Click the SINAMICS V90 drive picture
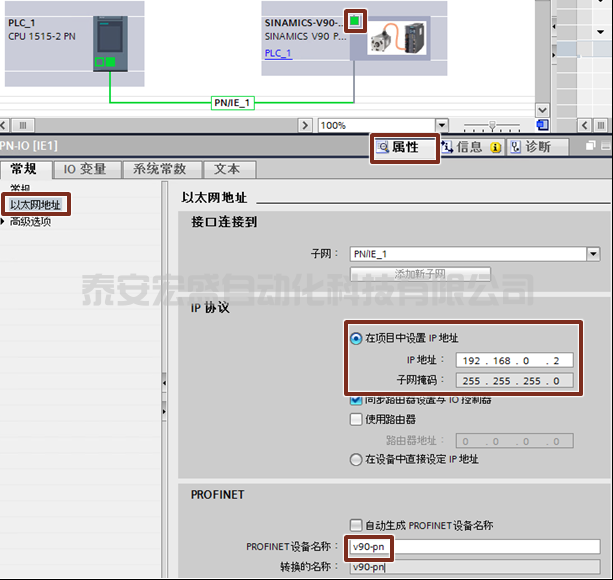 397,38
